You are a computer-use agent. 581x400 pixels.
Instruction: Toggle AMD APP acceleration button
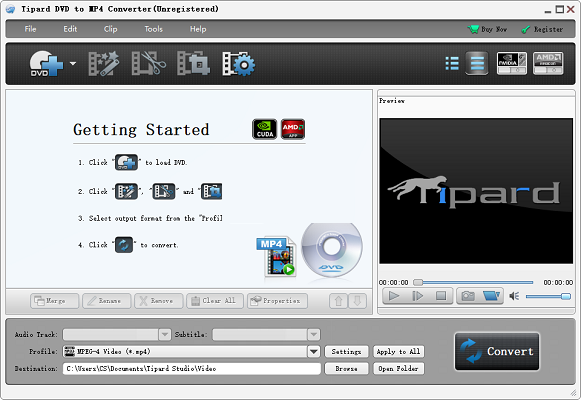548,64
